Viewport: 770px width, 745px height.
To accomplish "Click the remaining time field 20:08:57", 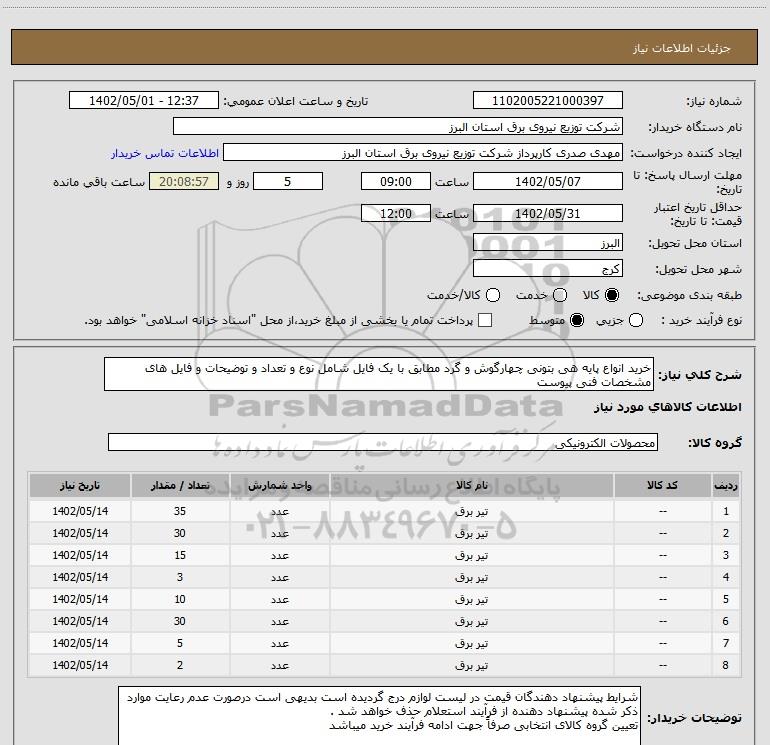I will click(x=184, y=181).
